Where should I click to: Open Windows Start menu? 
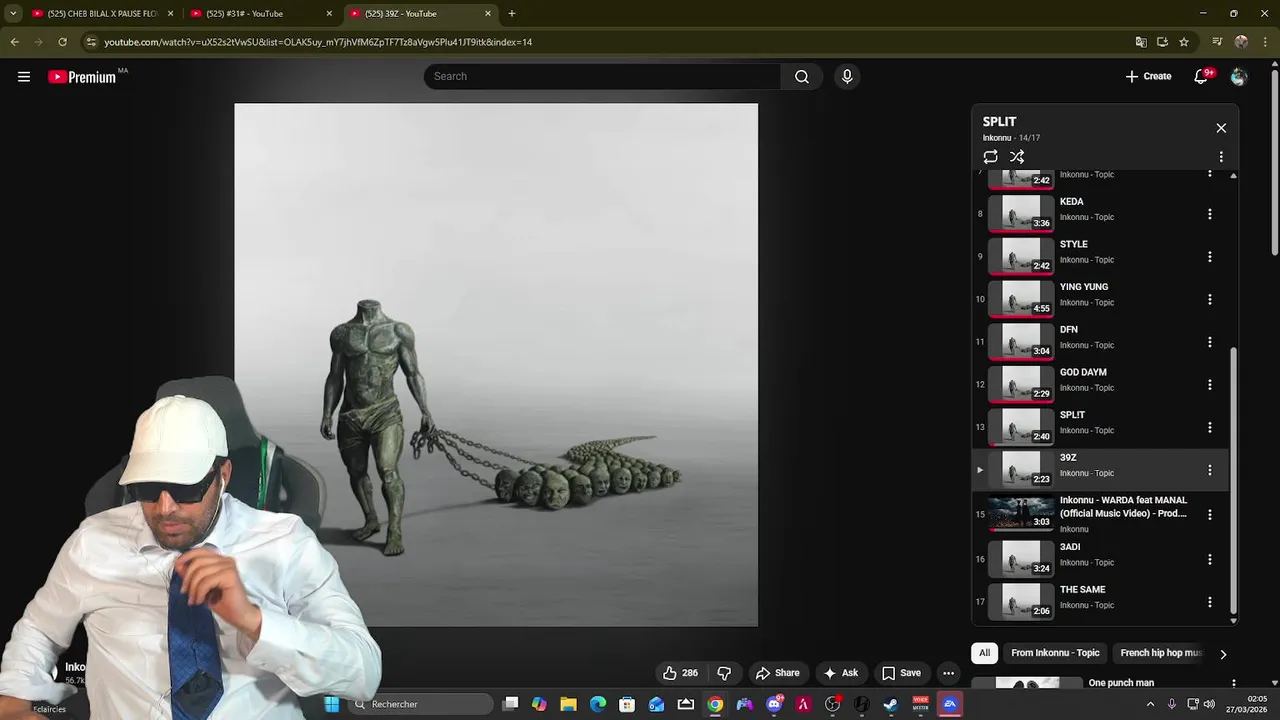331,704
